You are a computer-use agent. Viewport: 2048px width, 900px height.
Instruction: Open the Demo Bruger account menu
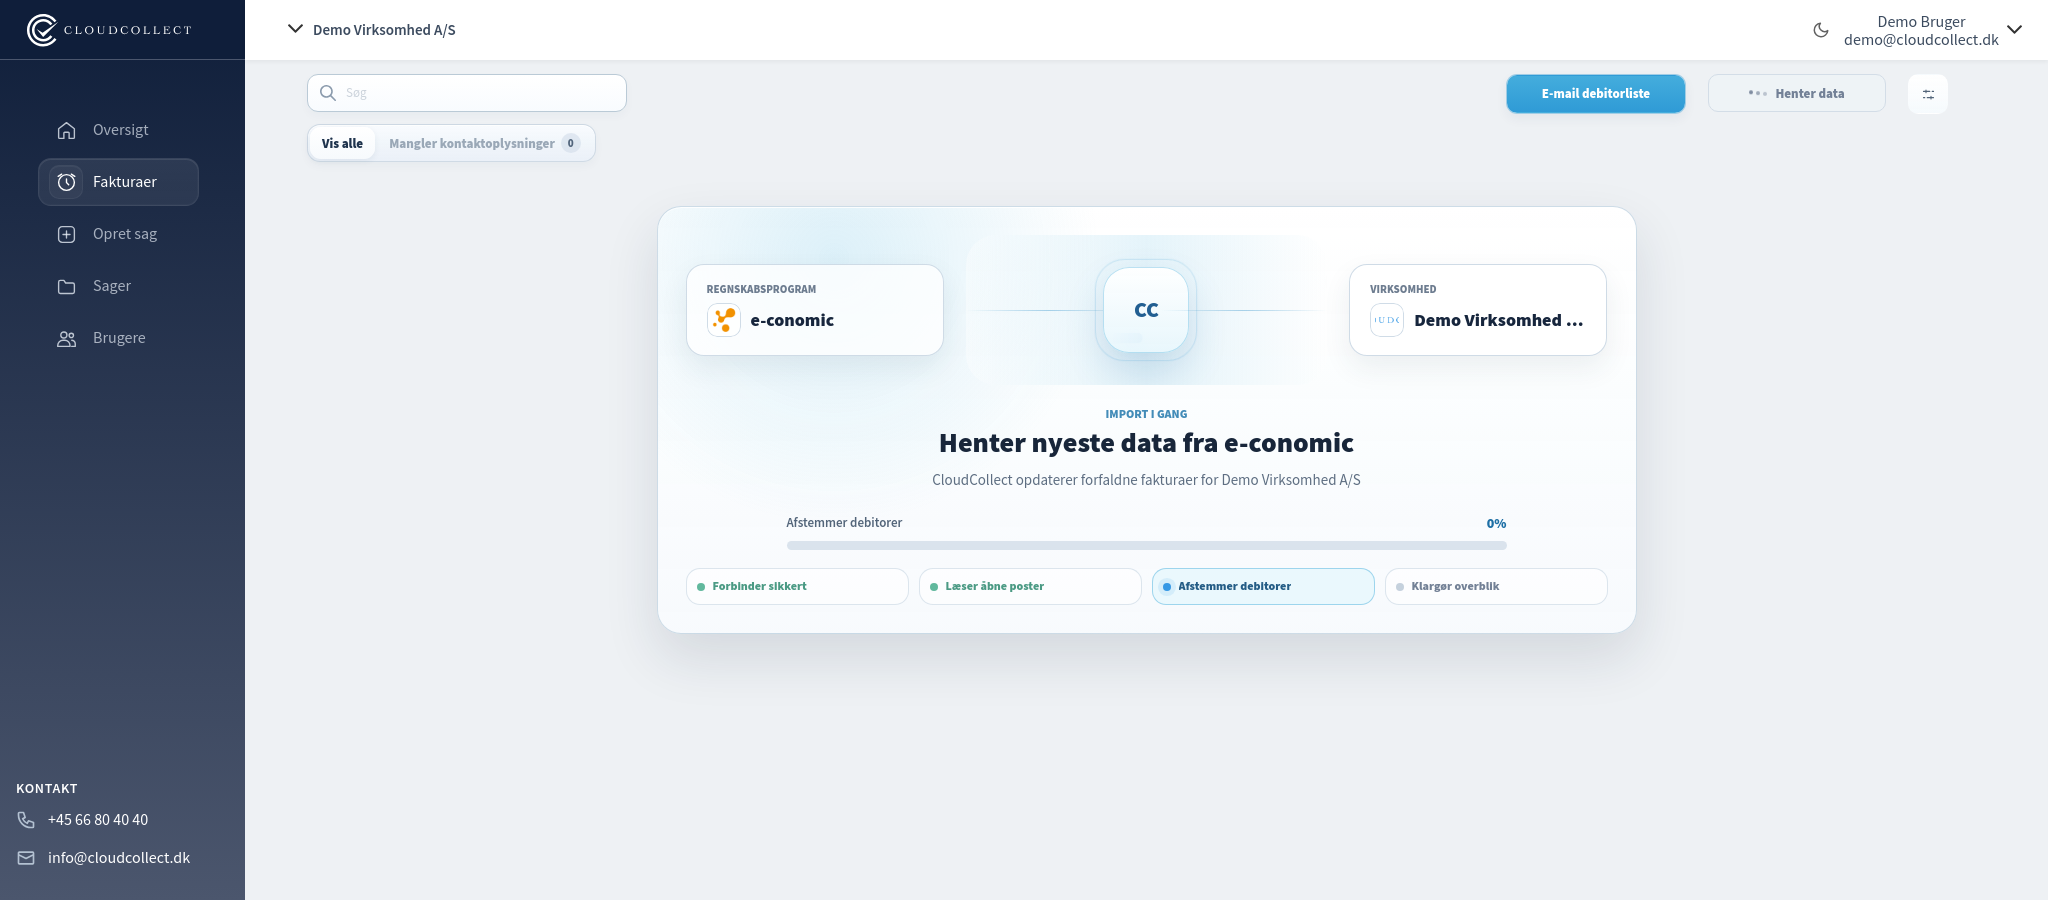pos(1932,30)
